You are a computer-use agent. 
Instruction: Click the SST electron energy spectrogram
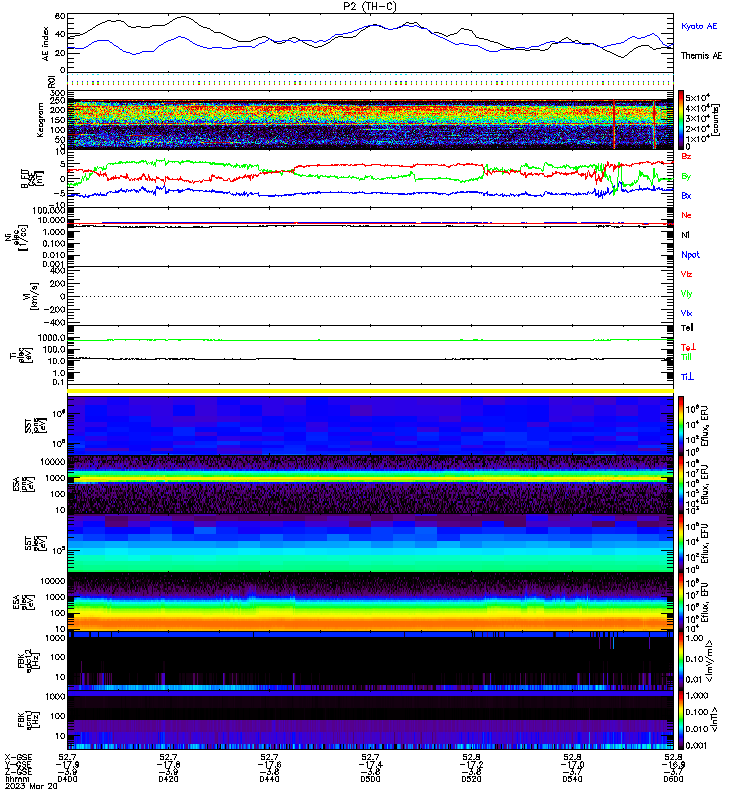(370, 543)
